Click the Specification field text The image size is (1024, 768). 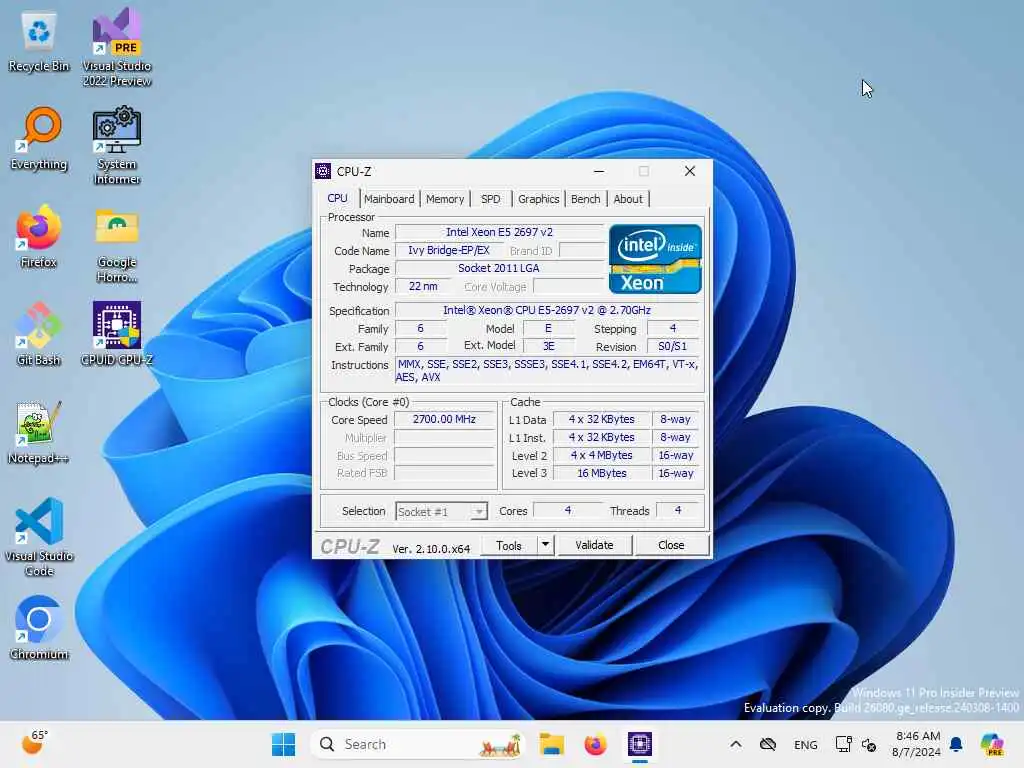pos(547,310)
